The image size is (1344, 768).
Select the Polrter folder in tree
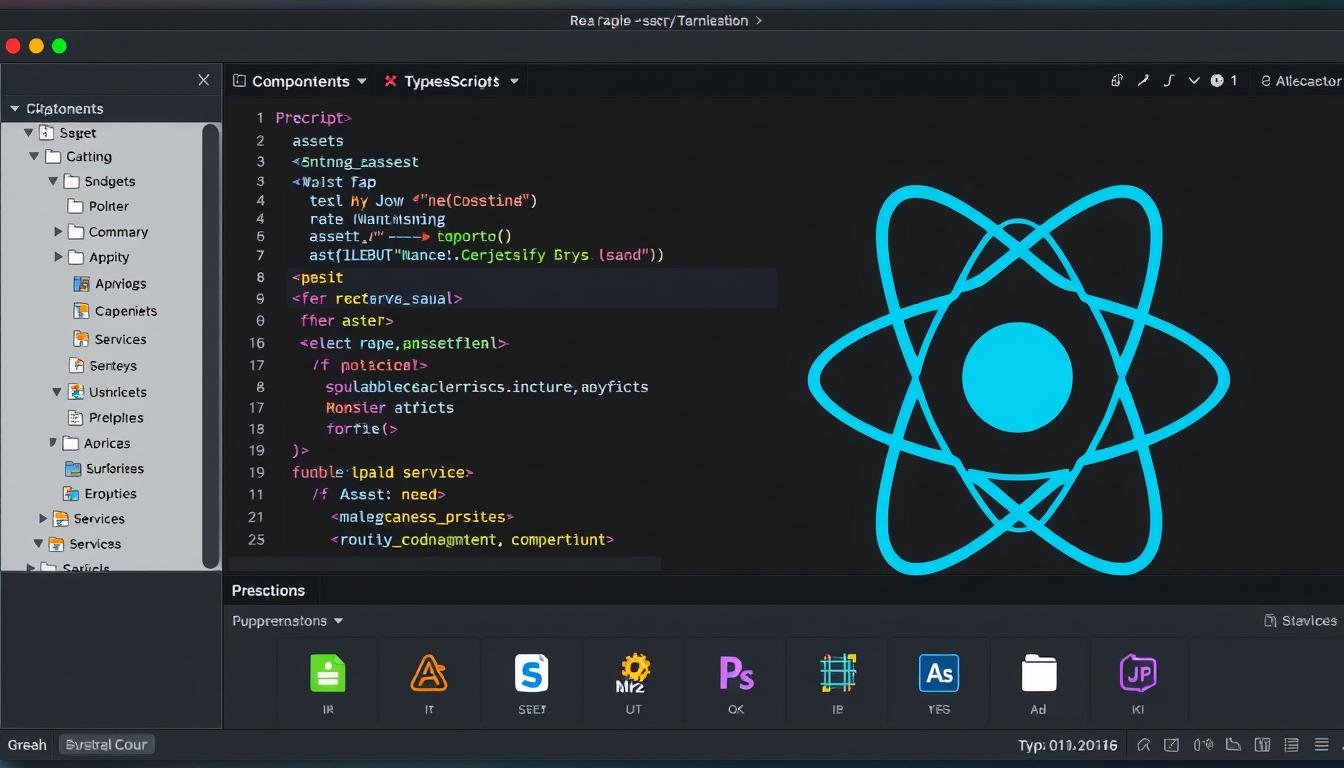coord(99,206)
